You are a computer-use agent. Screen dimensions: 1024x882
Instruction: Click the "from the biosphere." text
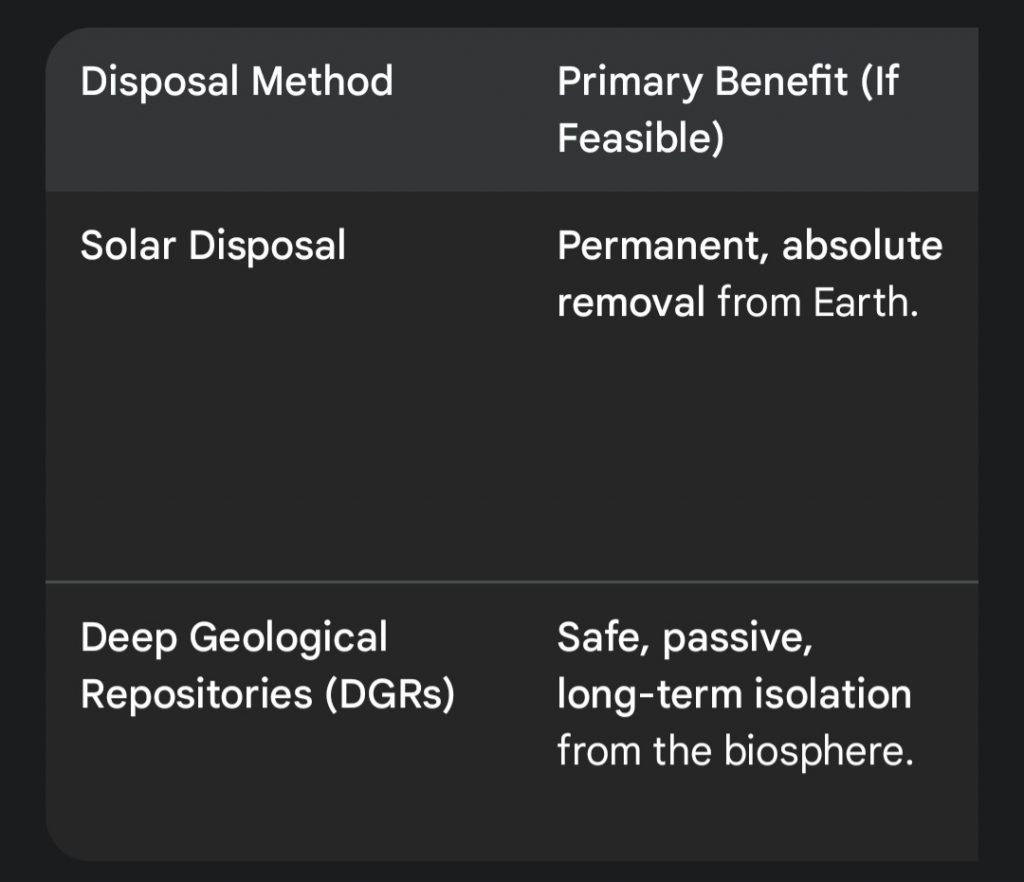[x=735, y=751]
